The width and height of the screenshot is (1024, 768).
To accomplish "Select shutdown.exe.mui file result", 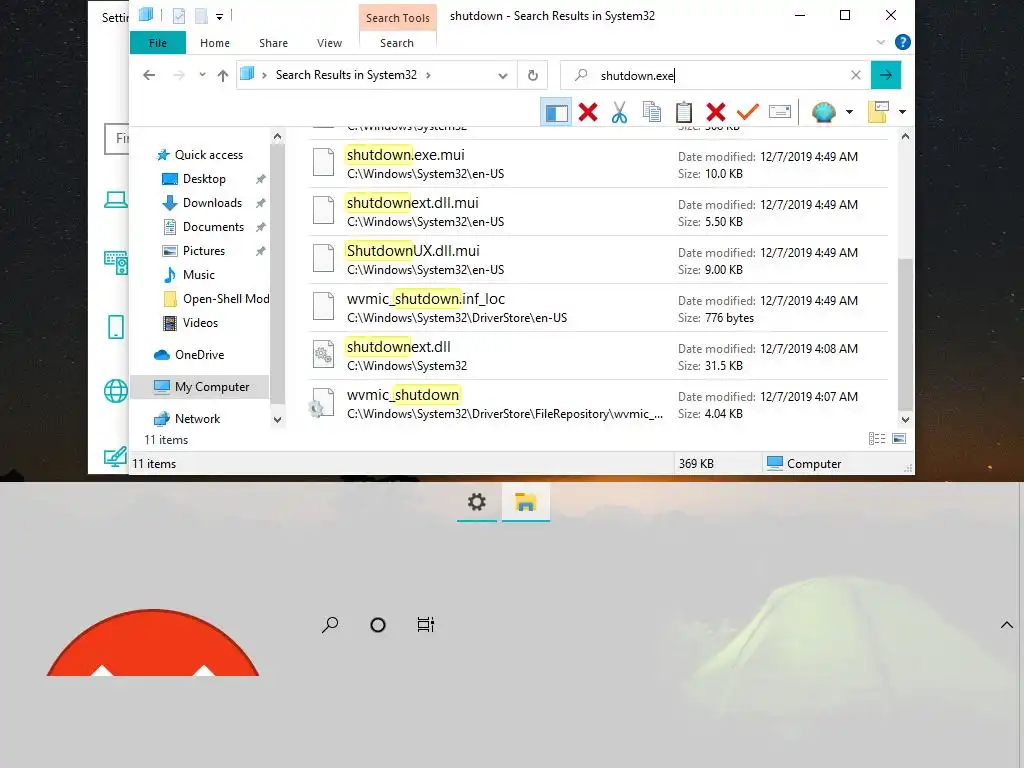I will tap(599, 164).
